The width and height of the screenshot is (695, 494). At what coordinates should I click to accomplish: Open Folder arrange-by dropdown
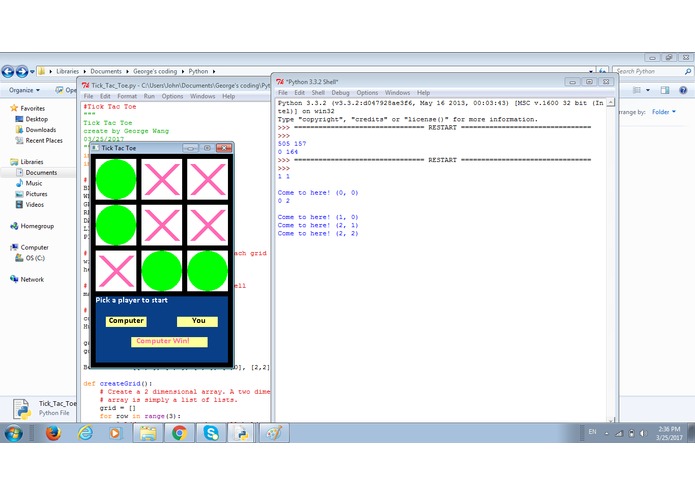[x=664, y=112]
